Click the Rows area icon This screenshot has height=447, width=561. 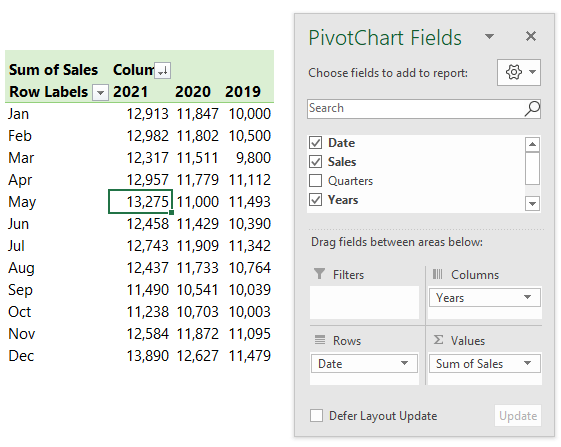tap(320, 340)
